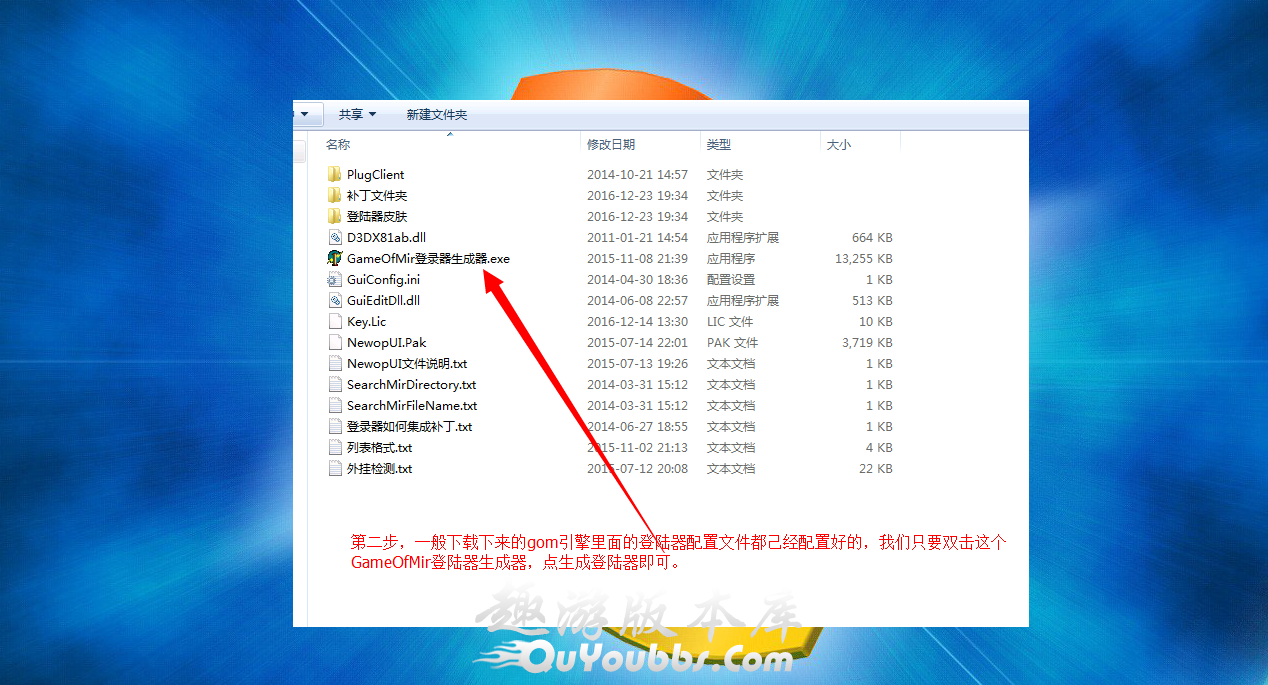Select the 补丁文件夹 folder icon
The width and height of the screenshot is (1268, 685).
335,196
